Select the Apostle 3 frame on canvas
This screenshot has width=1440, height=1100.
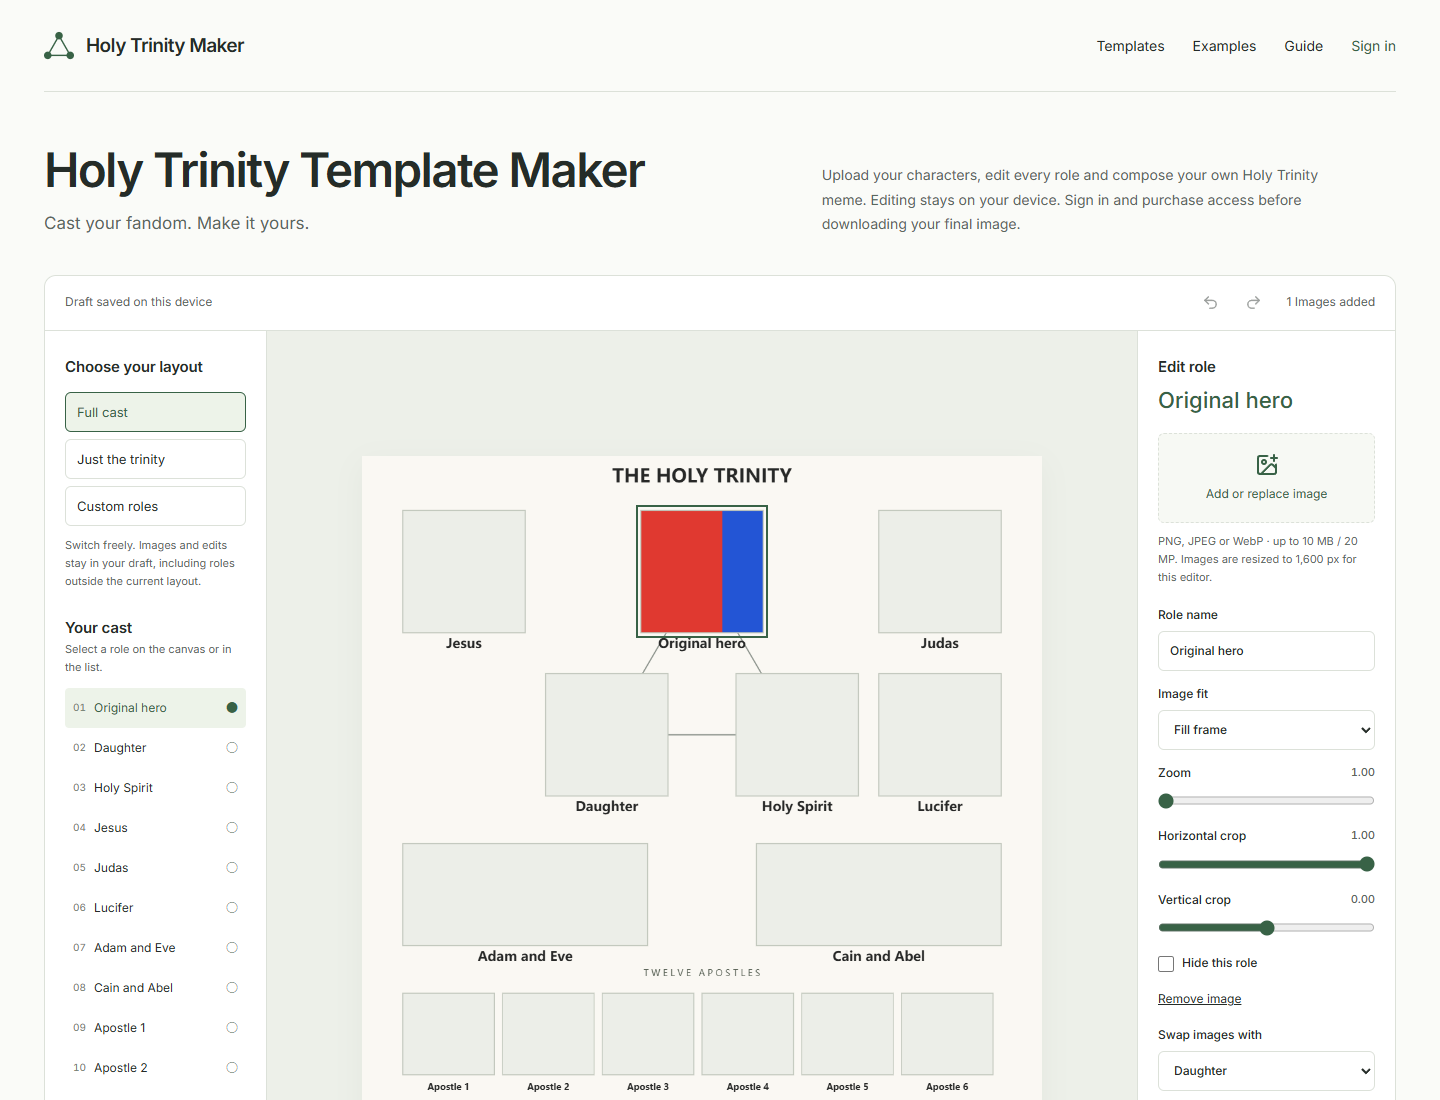click(648, 1034)
